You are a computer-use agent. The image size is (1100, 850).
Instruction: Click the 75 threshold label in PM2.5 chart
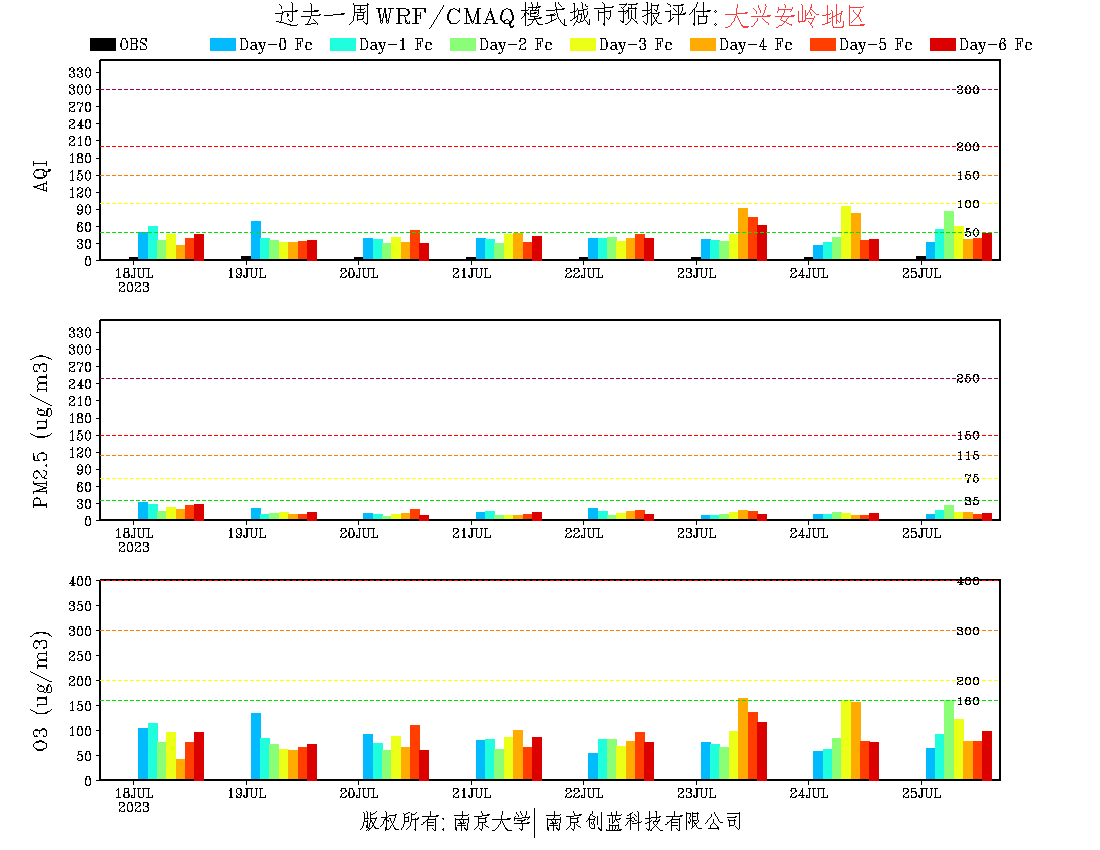[x=971, y=479]
